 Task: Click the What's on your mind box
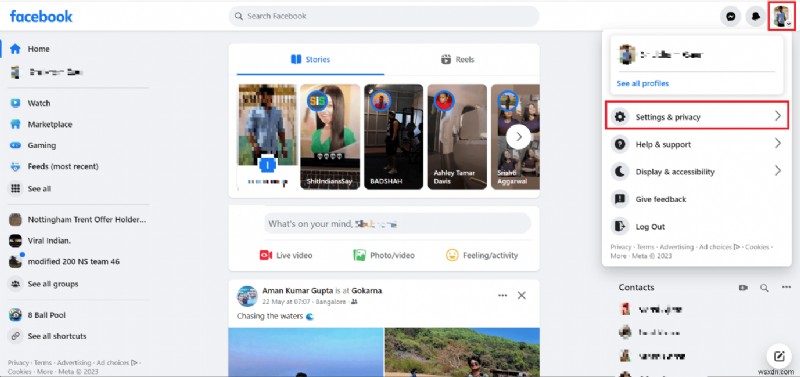click(x=397, y=223)
